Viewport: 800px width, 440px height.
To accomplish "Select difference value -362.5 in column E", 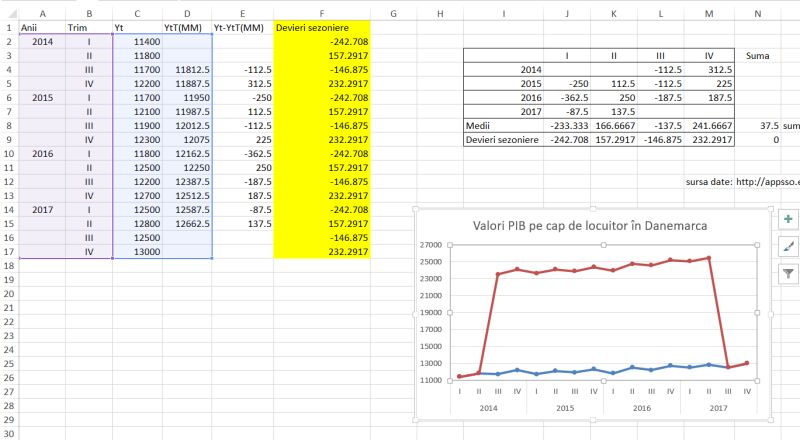I will click(242, 154).
